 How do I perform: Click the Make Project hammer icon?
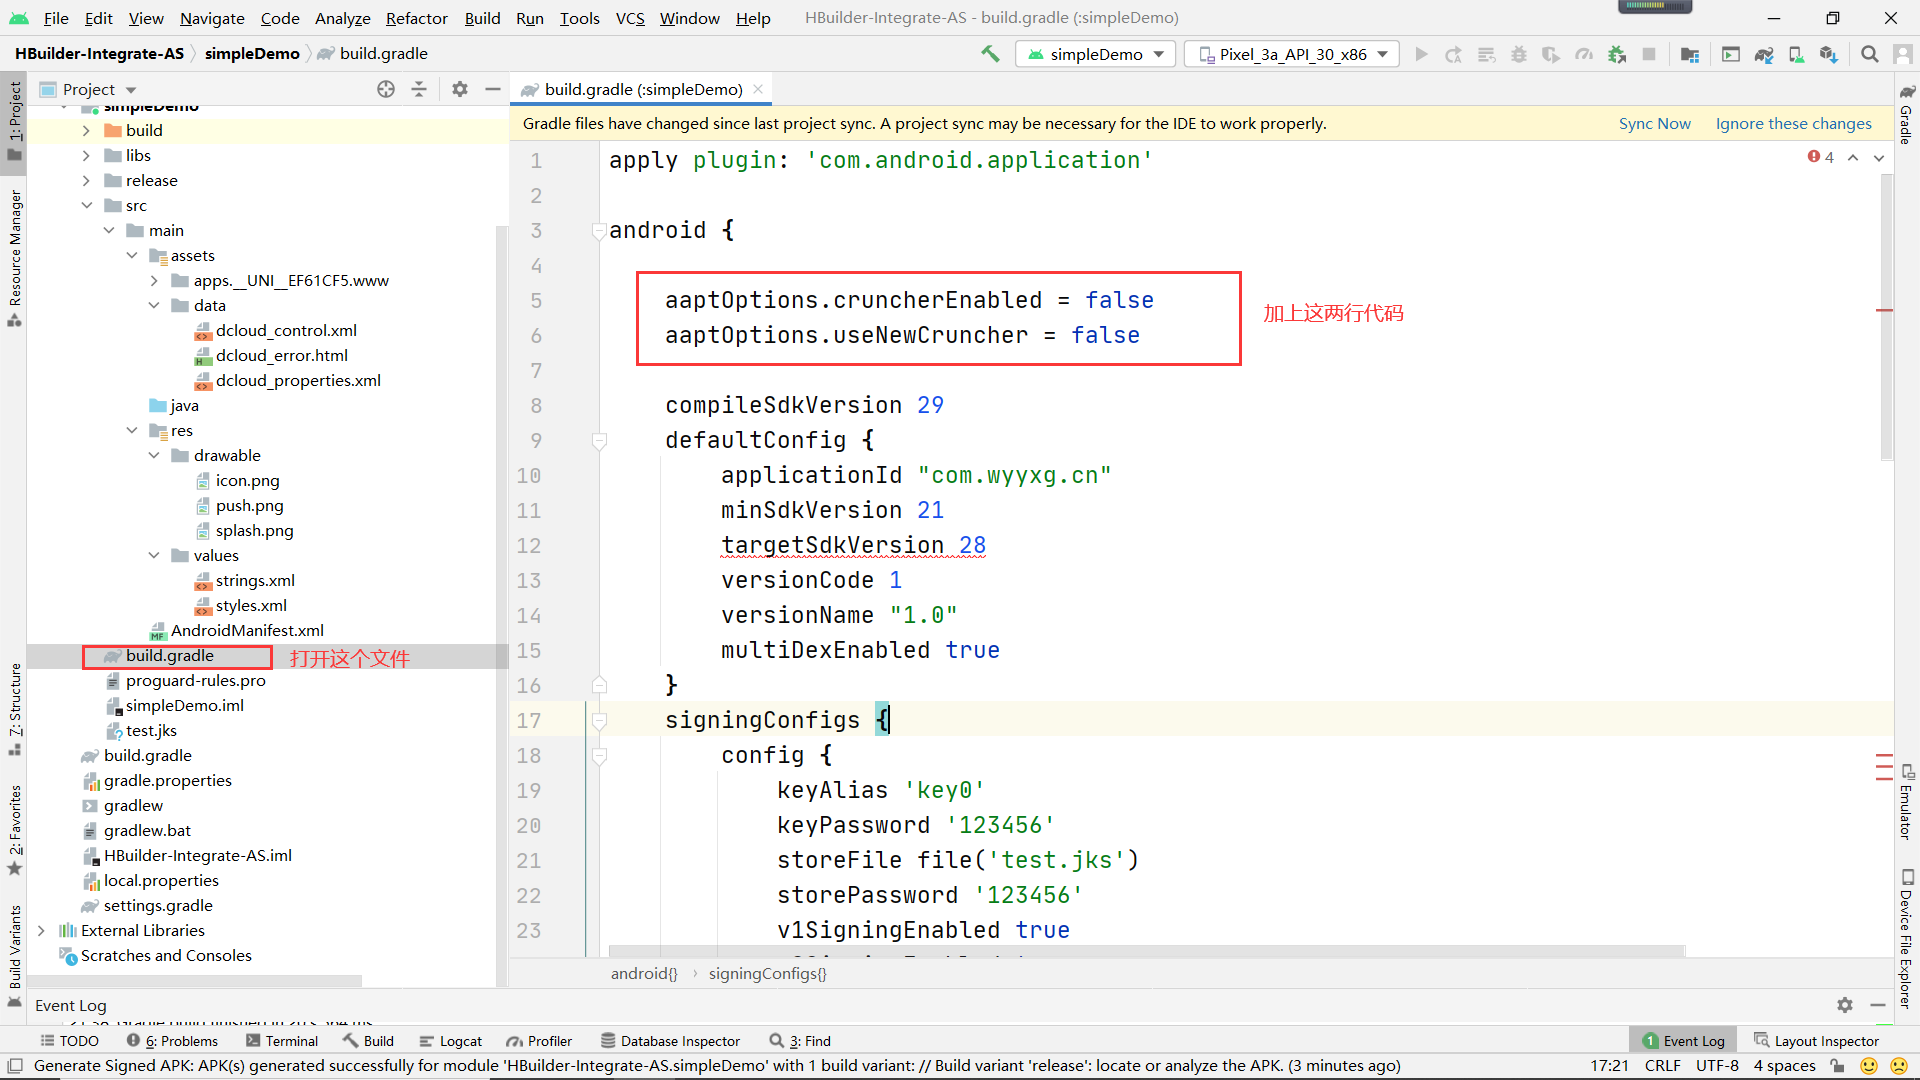990,54
